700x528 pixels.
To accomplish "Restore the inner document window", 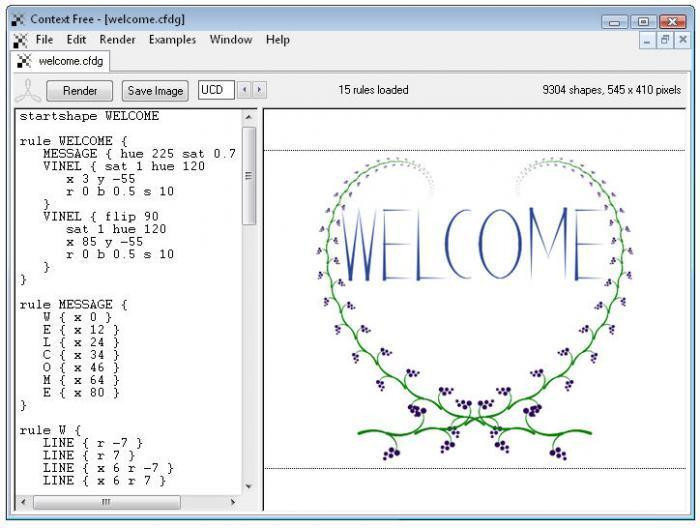I will [x=665, y=40].
